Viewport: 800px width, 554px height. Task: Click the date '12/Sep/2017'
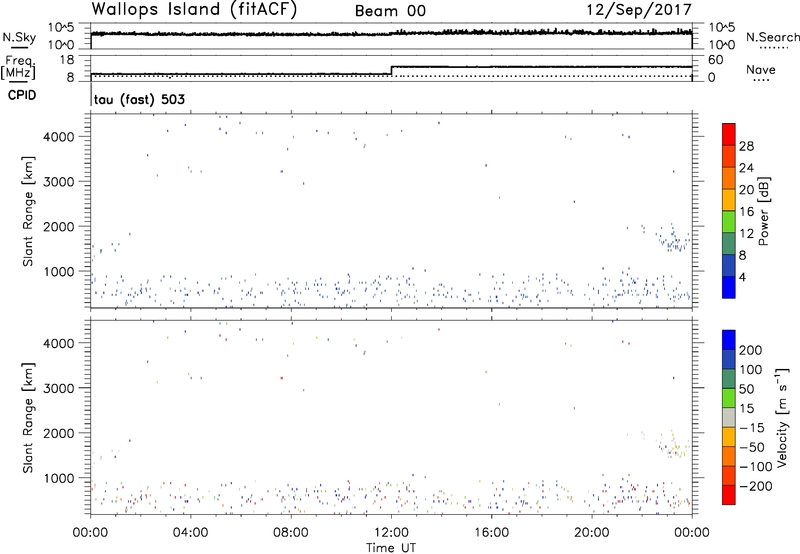pos(639,10)
